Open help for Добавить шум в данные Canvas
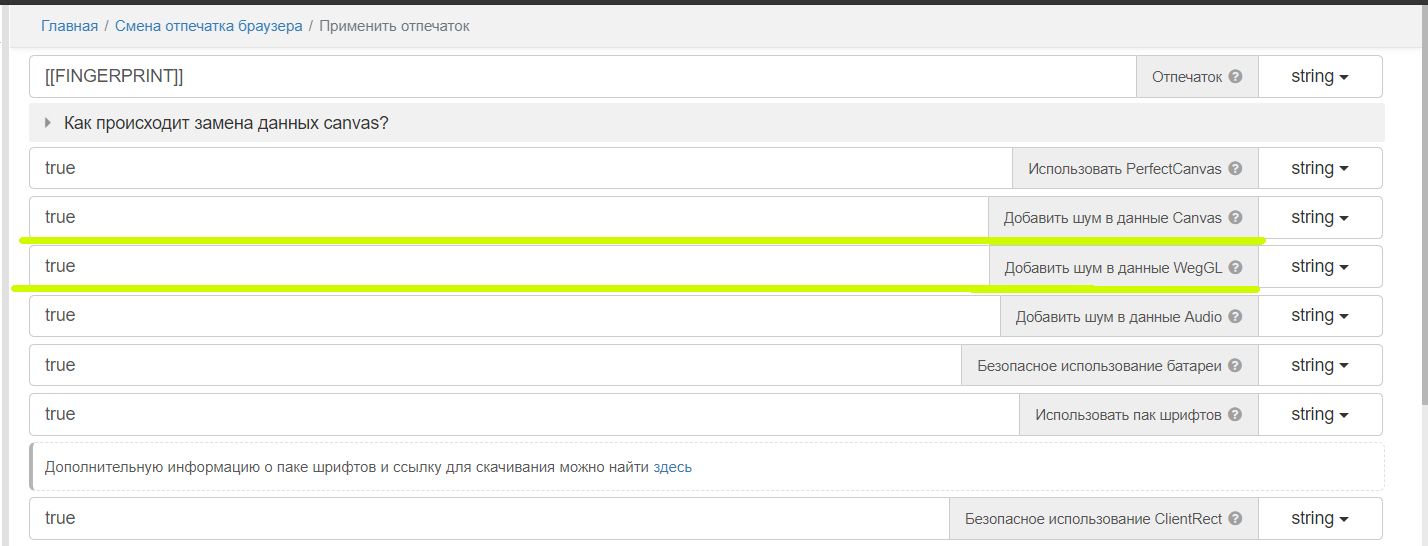1428x546 pixels. (x=1235, y=218)
